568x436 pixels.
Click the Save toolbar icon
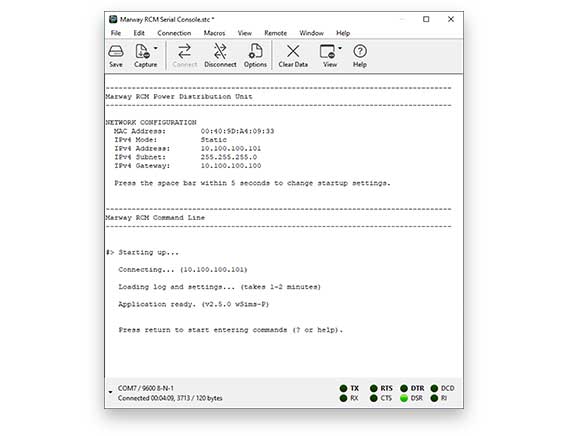pyautogui.click(x=116, y=56)
